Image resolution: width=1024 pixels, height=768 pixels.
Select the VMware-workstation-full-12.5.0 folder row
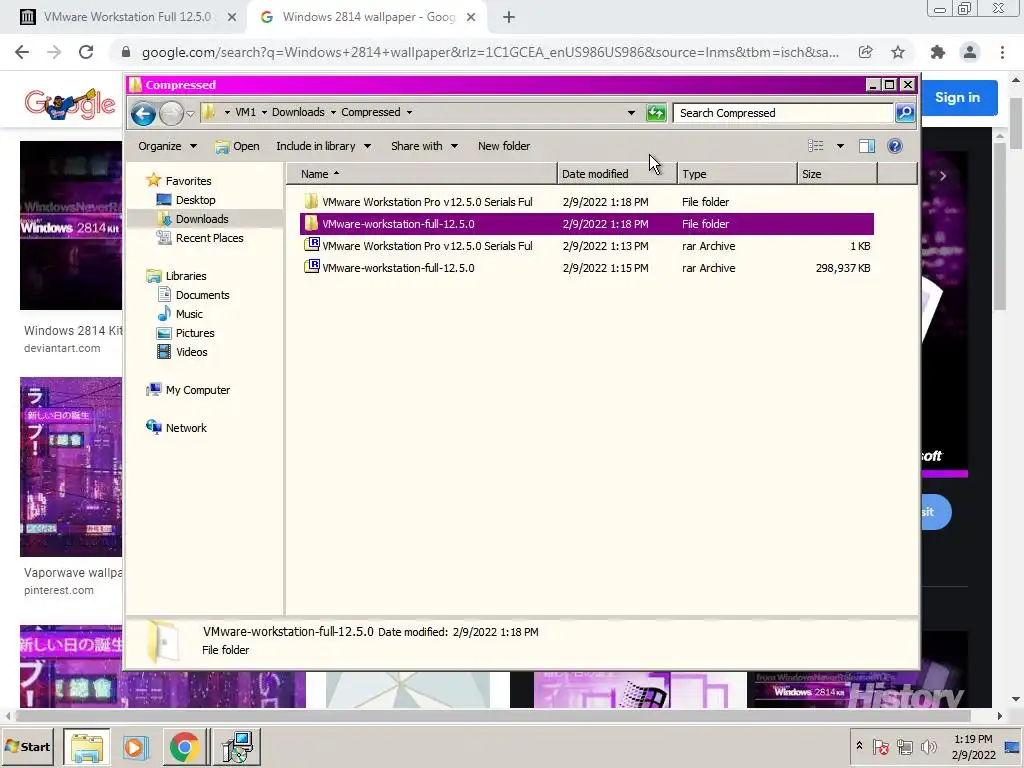click(586, 224)
